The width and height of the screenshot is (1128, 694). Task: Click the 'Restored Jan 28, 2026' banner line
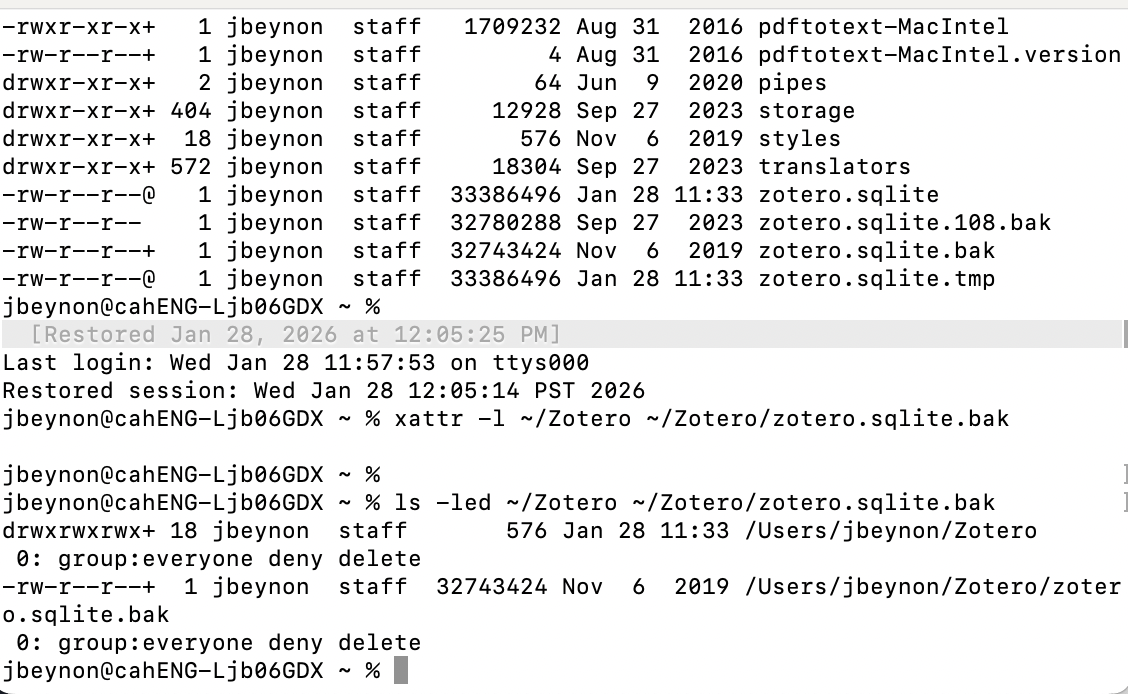coord(561,334)
